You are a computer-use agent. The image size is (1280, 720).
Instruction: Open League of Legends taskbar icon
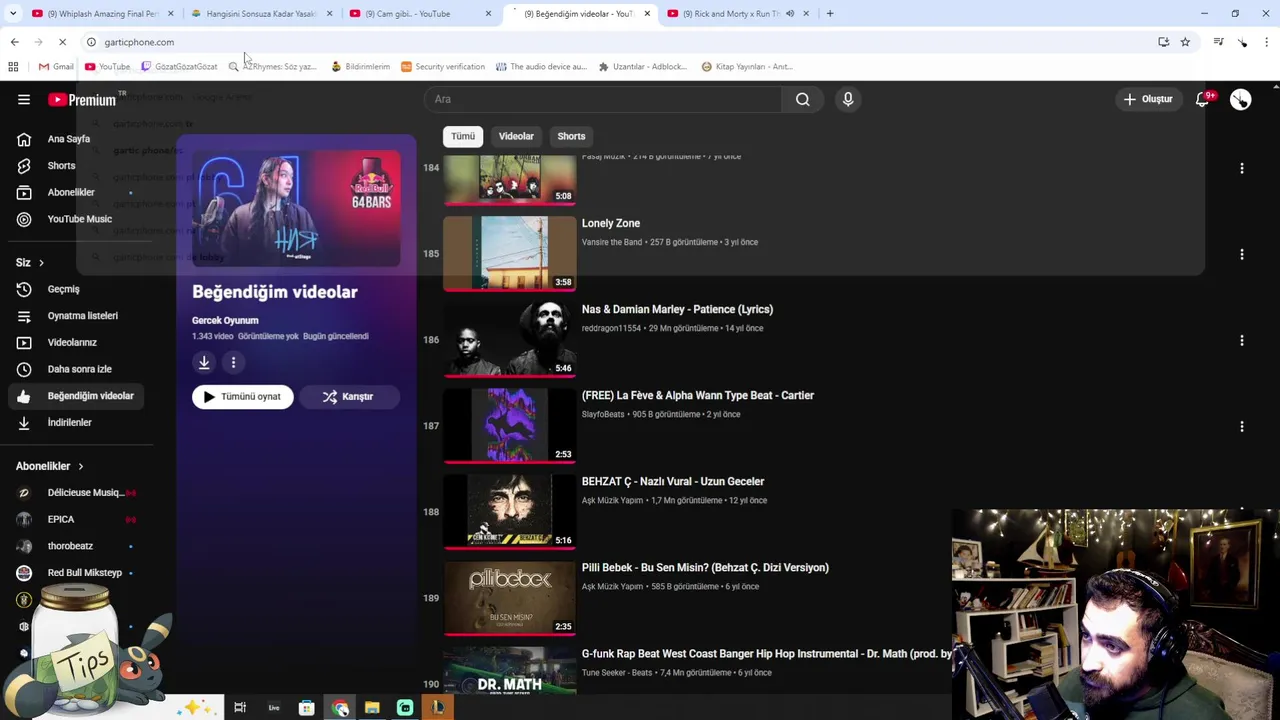438,708
